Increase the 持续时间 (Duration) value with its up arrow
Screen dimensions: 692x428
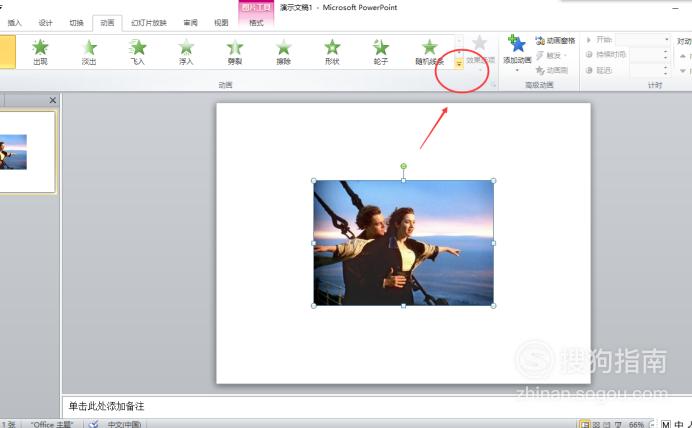click(666, 52)
